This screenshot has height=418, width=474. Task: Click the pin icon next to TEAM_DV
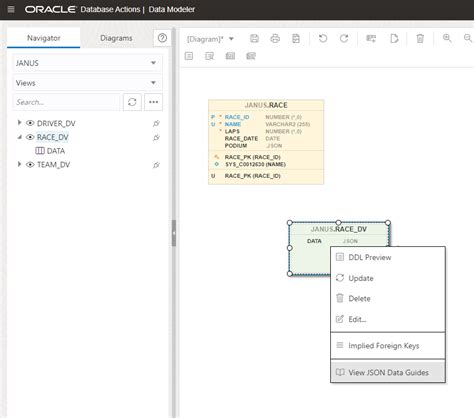pos(156,165)
